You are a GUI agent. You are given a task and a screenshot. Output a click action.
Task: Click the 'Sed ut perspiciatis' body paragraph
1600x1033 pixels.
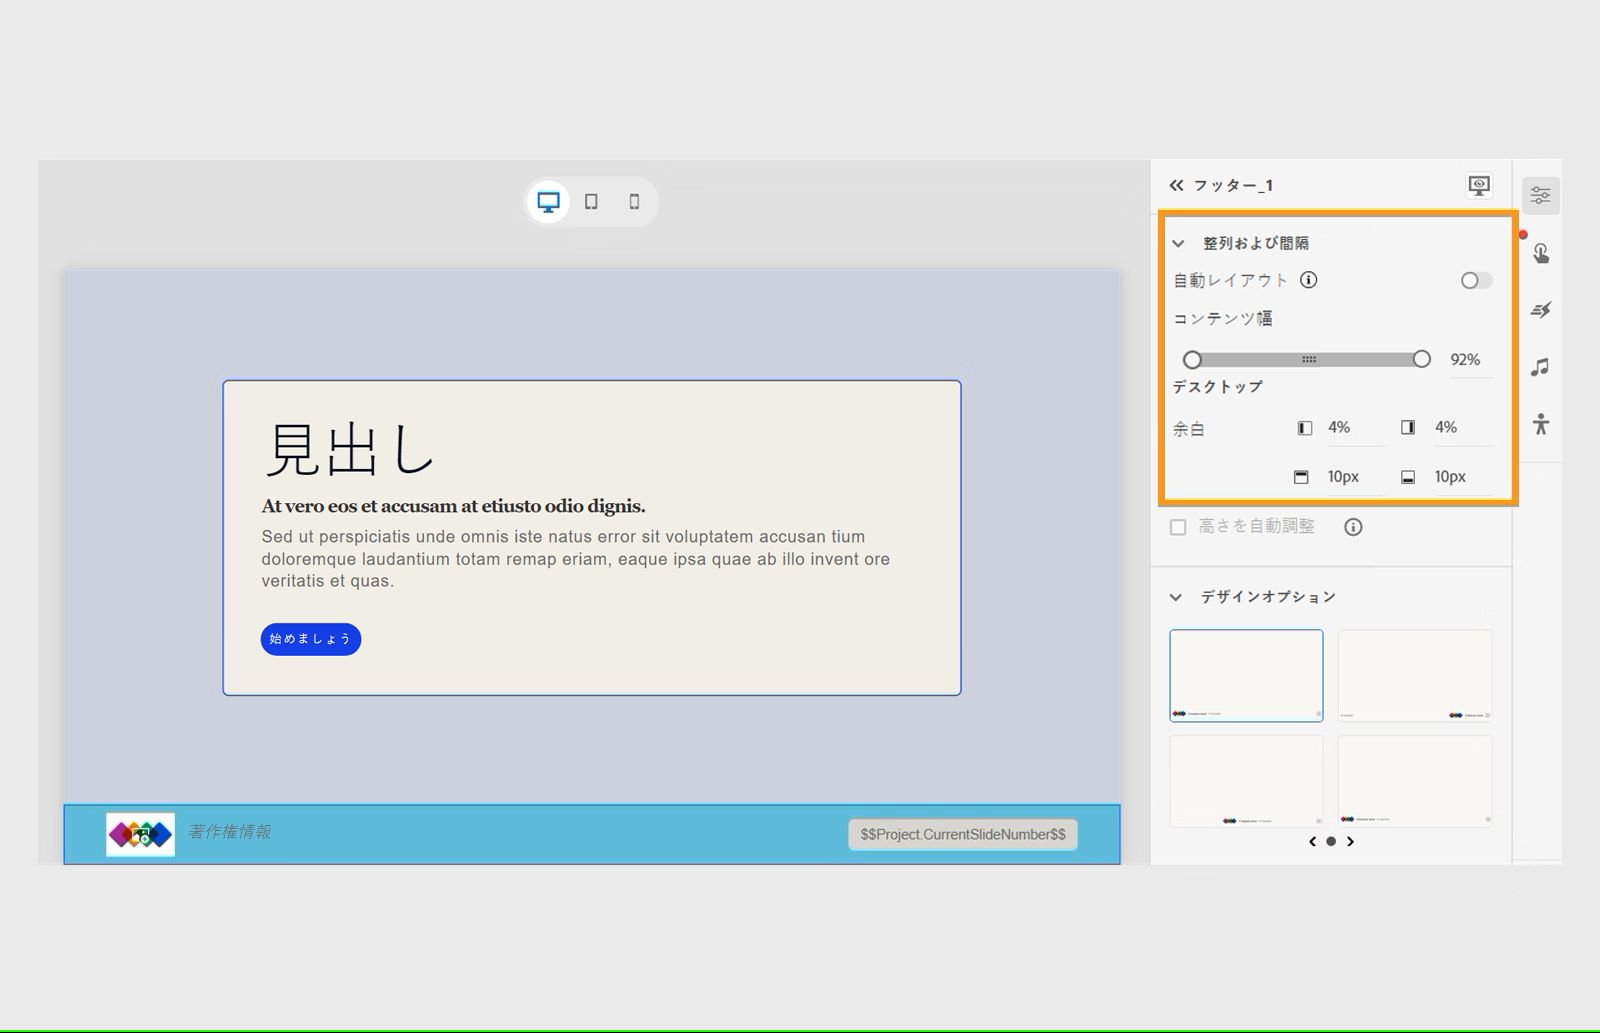point(576,559)
